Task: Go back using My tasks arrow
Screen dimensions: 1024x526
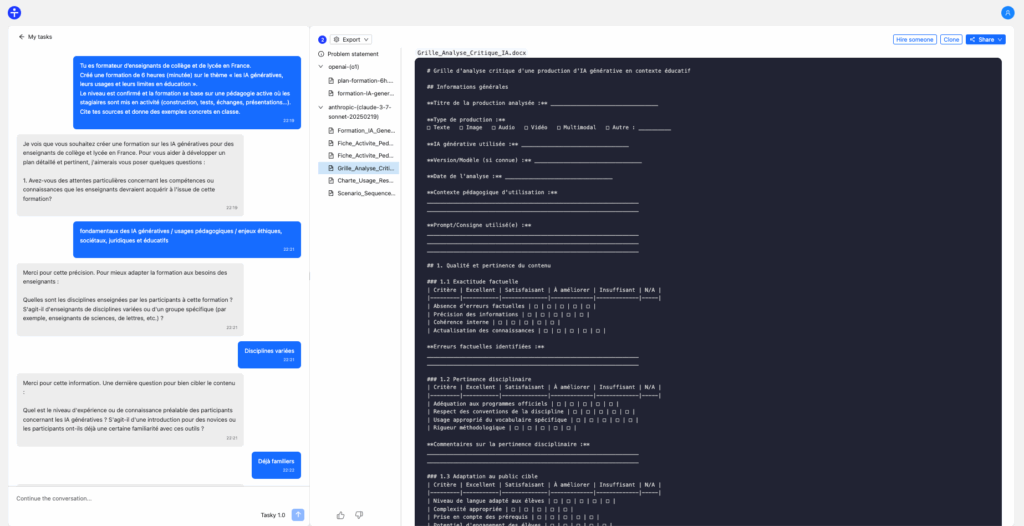Action: click(22, 37)
